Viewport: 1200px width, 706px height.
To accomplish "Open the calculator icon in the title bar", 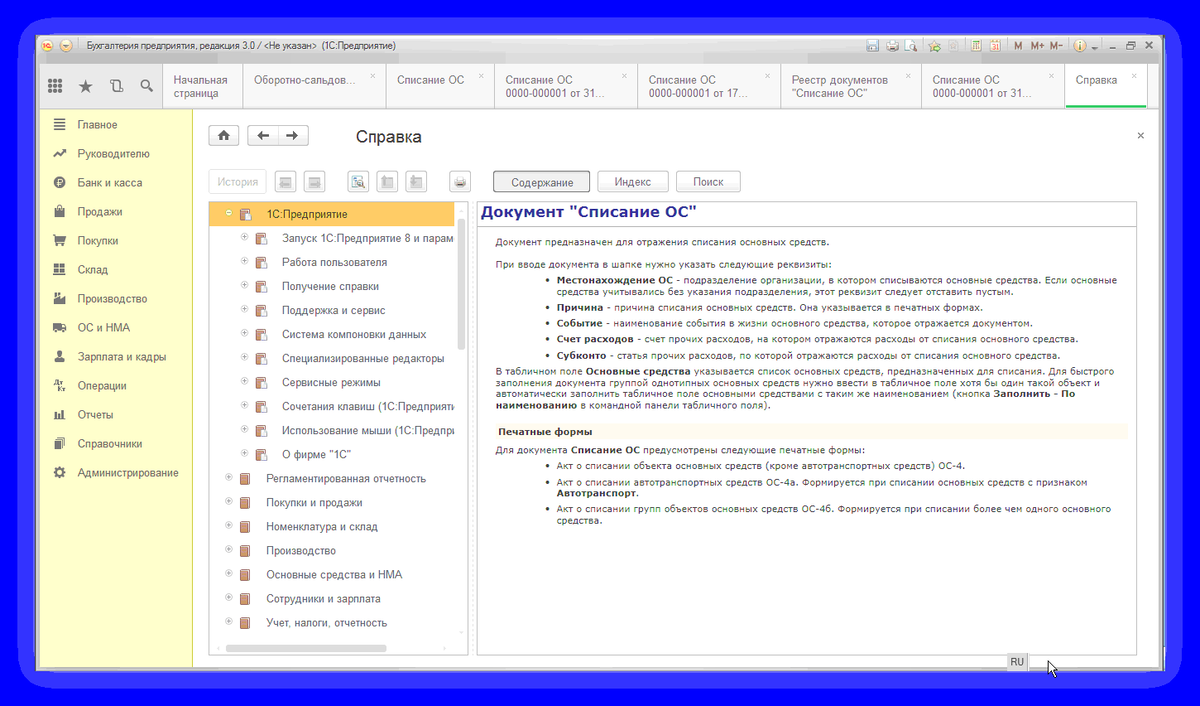I will click(x=976, y=46).
